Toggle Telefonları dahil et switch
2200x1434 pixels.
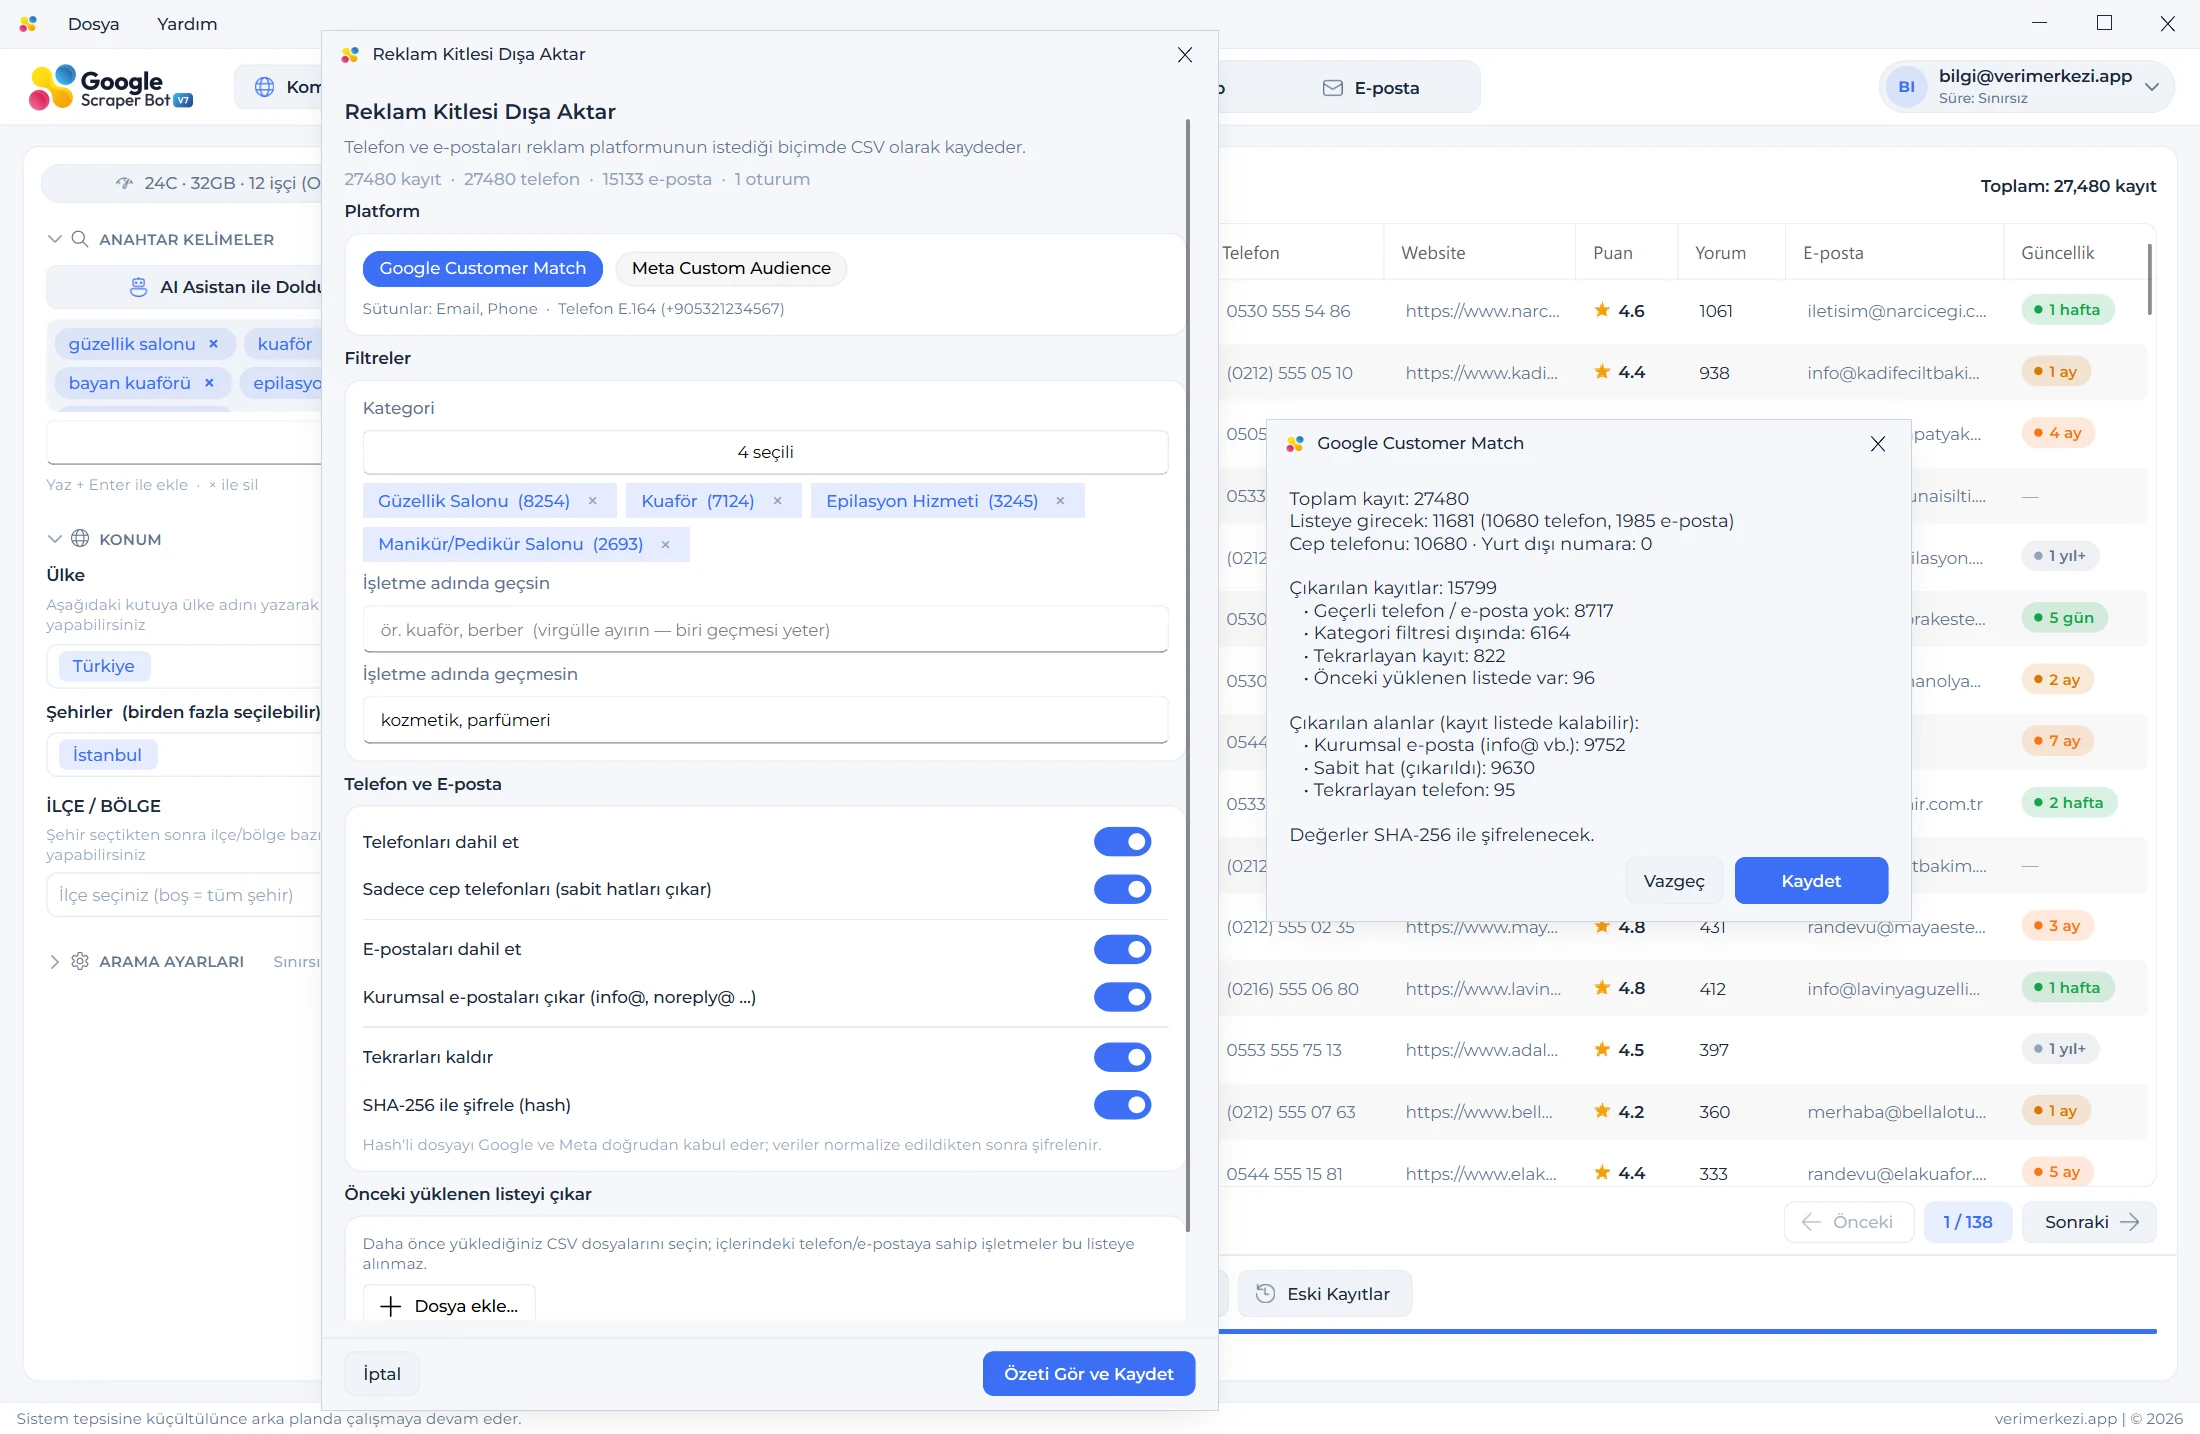coord(1122,842)
